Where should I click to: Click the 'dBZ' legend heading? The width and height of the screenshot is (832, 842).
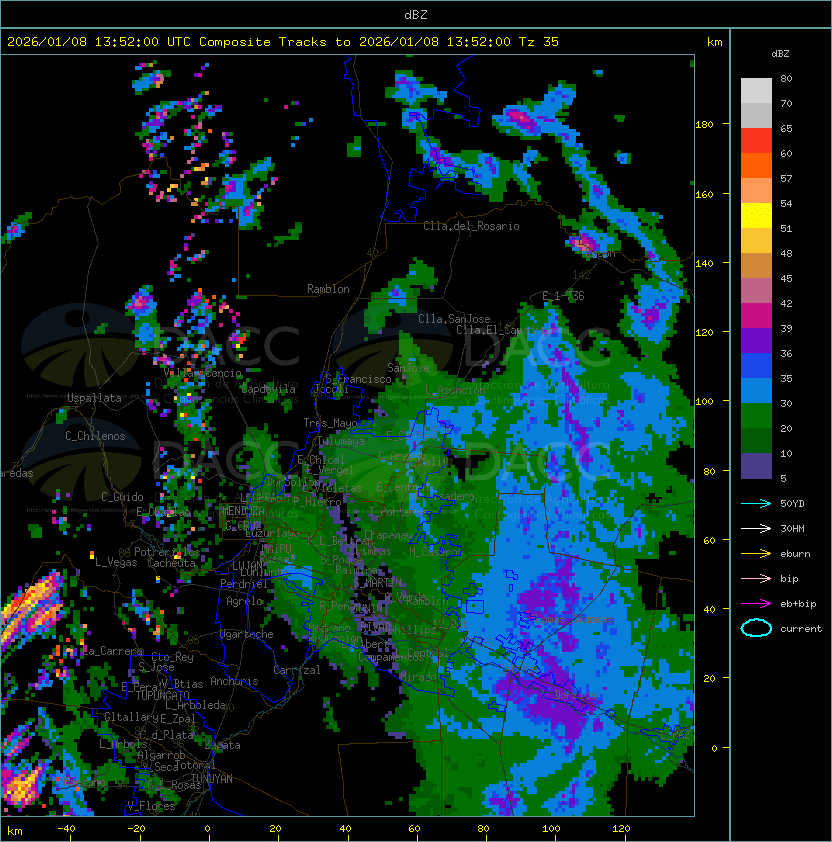780,54
